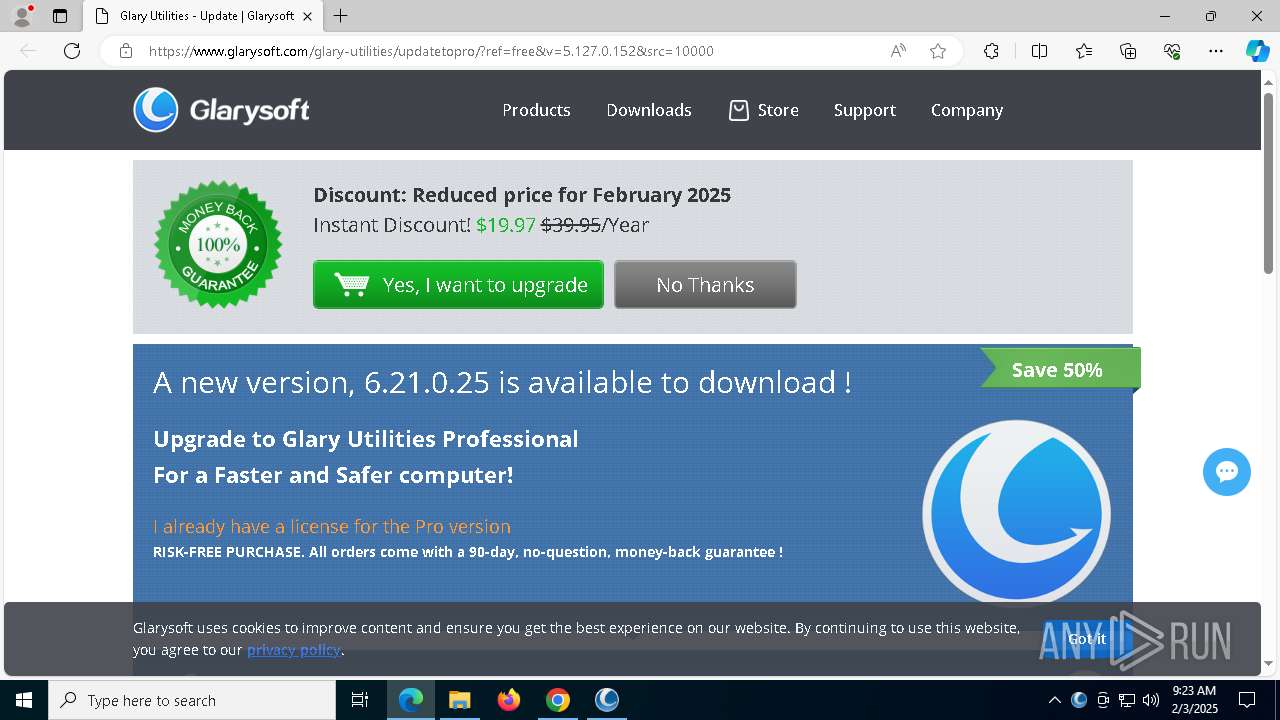Click scrollbar down arrow
This screenshot has width=1280, height=720.
[x=1269, y=664]
